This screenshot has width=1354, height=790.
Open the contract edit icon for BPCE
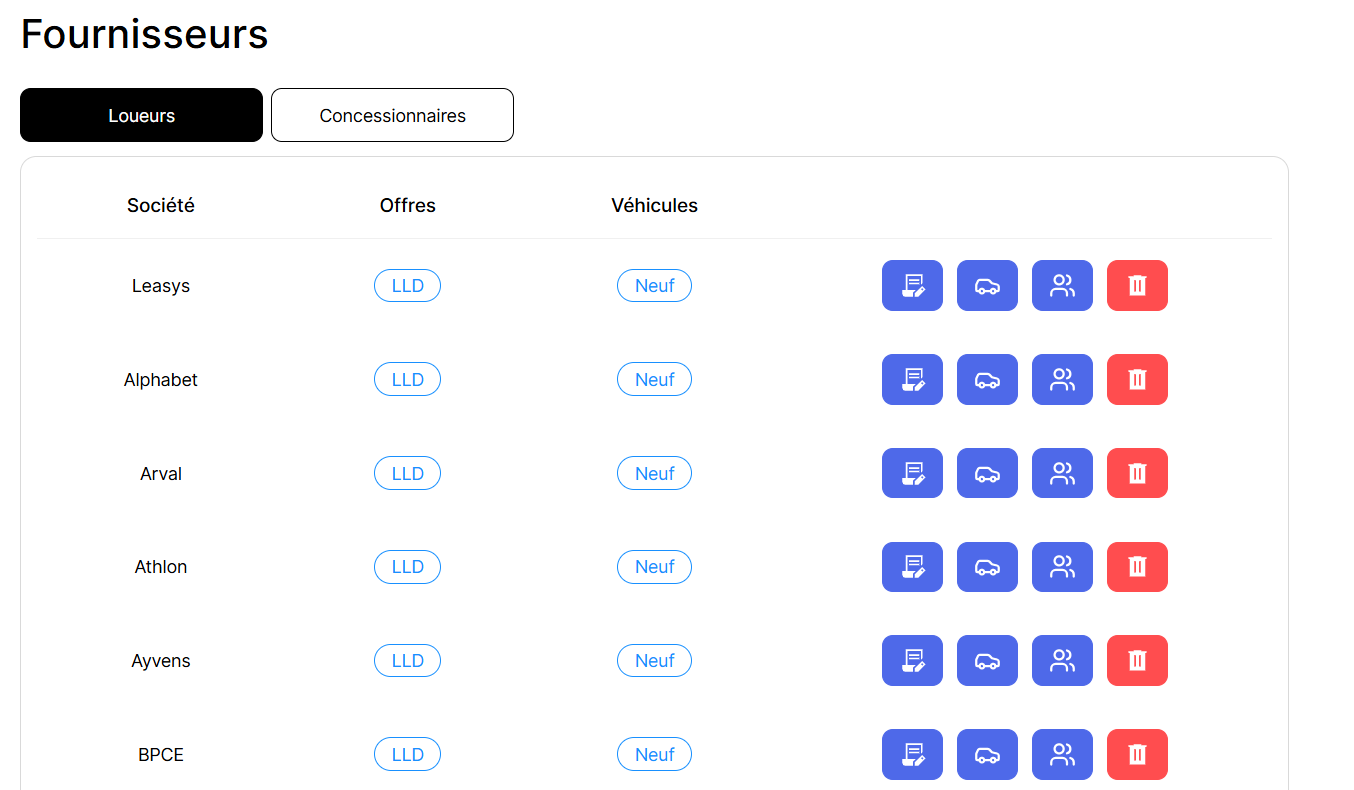point(912,755)
